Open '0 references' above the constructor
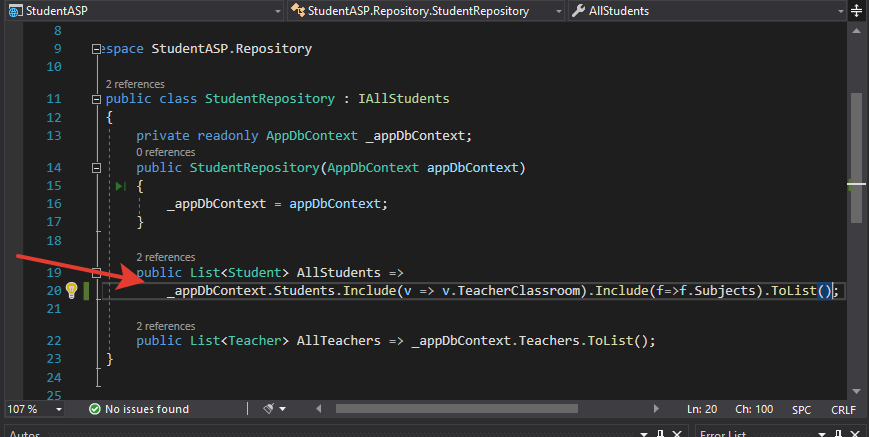Screen dimensions: 869x437 (x=166, y=152)
